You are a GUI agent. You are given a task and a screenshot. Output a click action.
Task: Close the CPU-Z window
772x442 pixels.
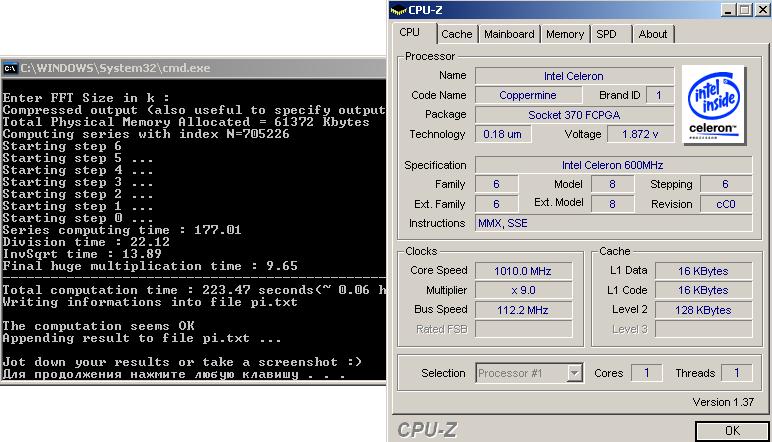tap(762, 10)
